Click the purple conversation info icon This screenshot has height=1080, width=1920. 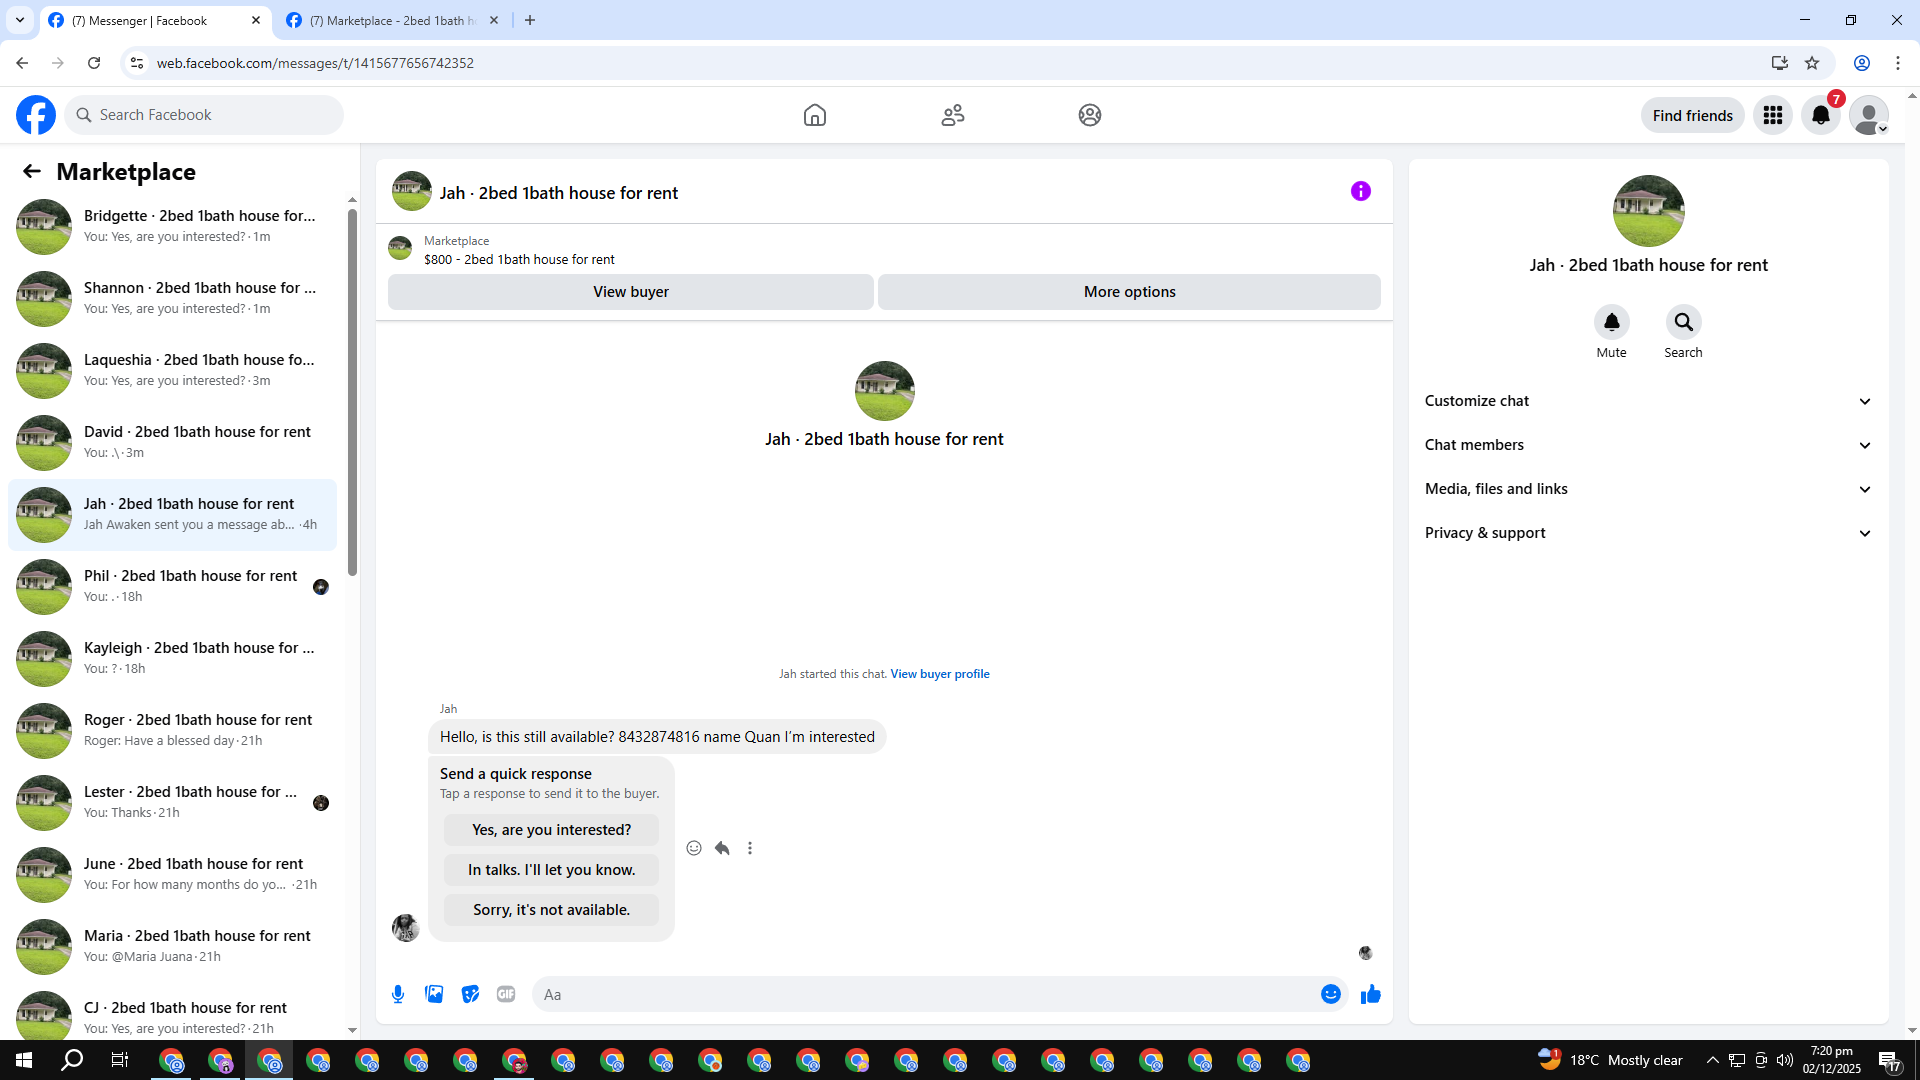(1360, 191)
